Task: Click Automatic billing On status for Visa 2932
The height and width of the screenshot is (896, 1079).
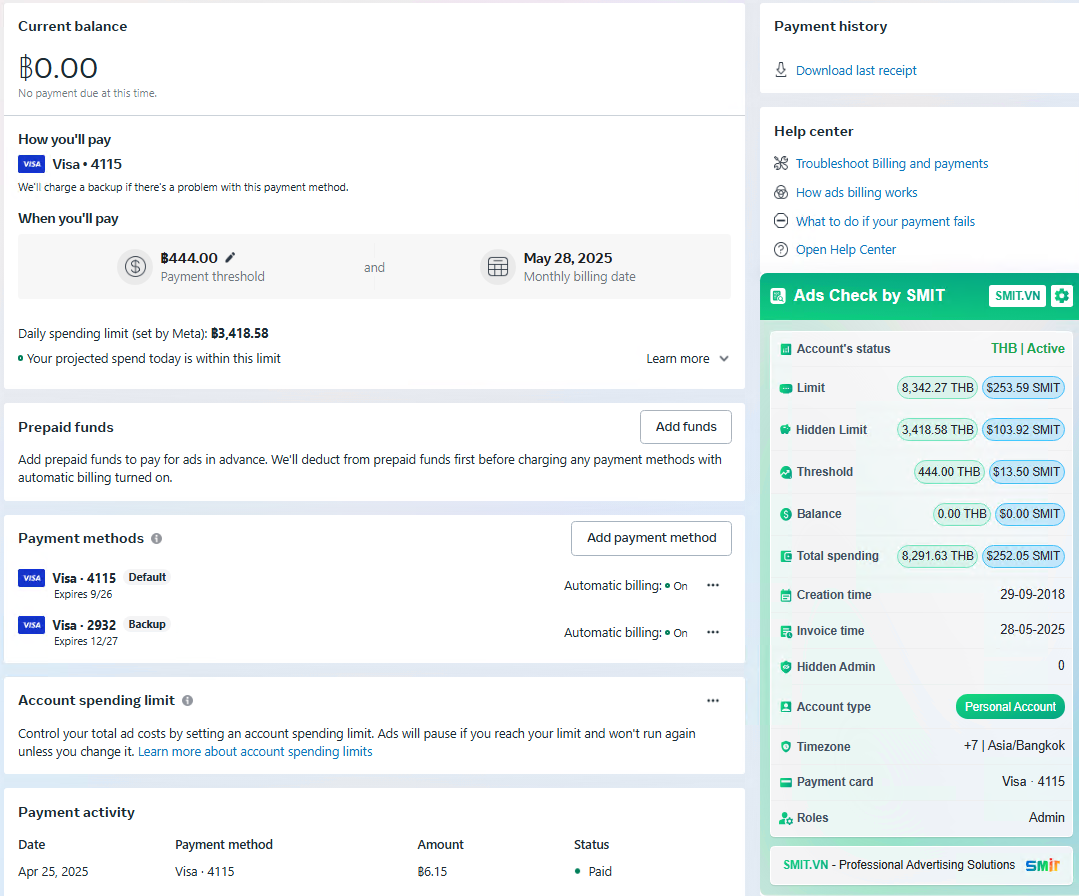Action: point(626,632)
